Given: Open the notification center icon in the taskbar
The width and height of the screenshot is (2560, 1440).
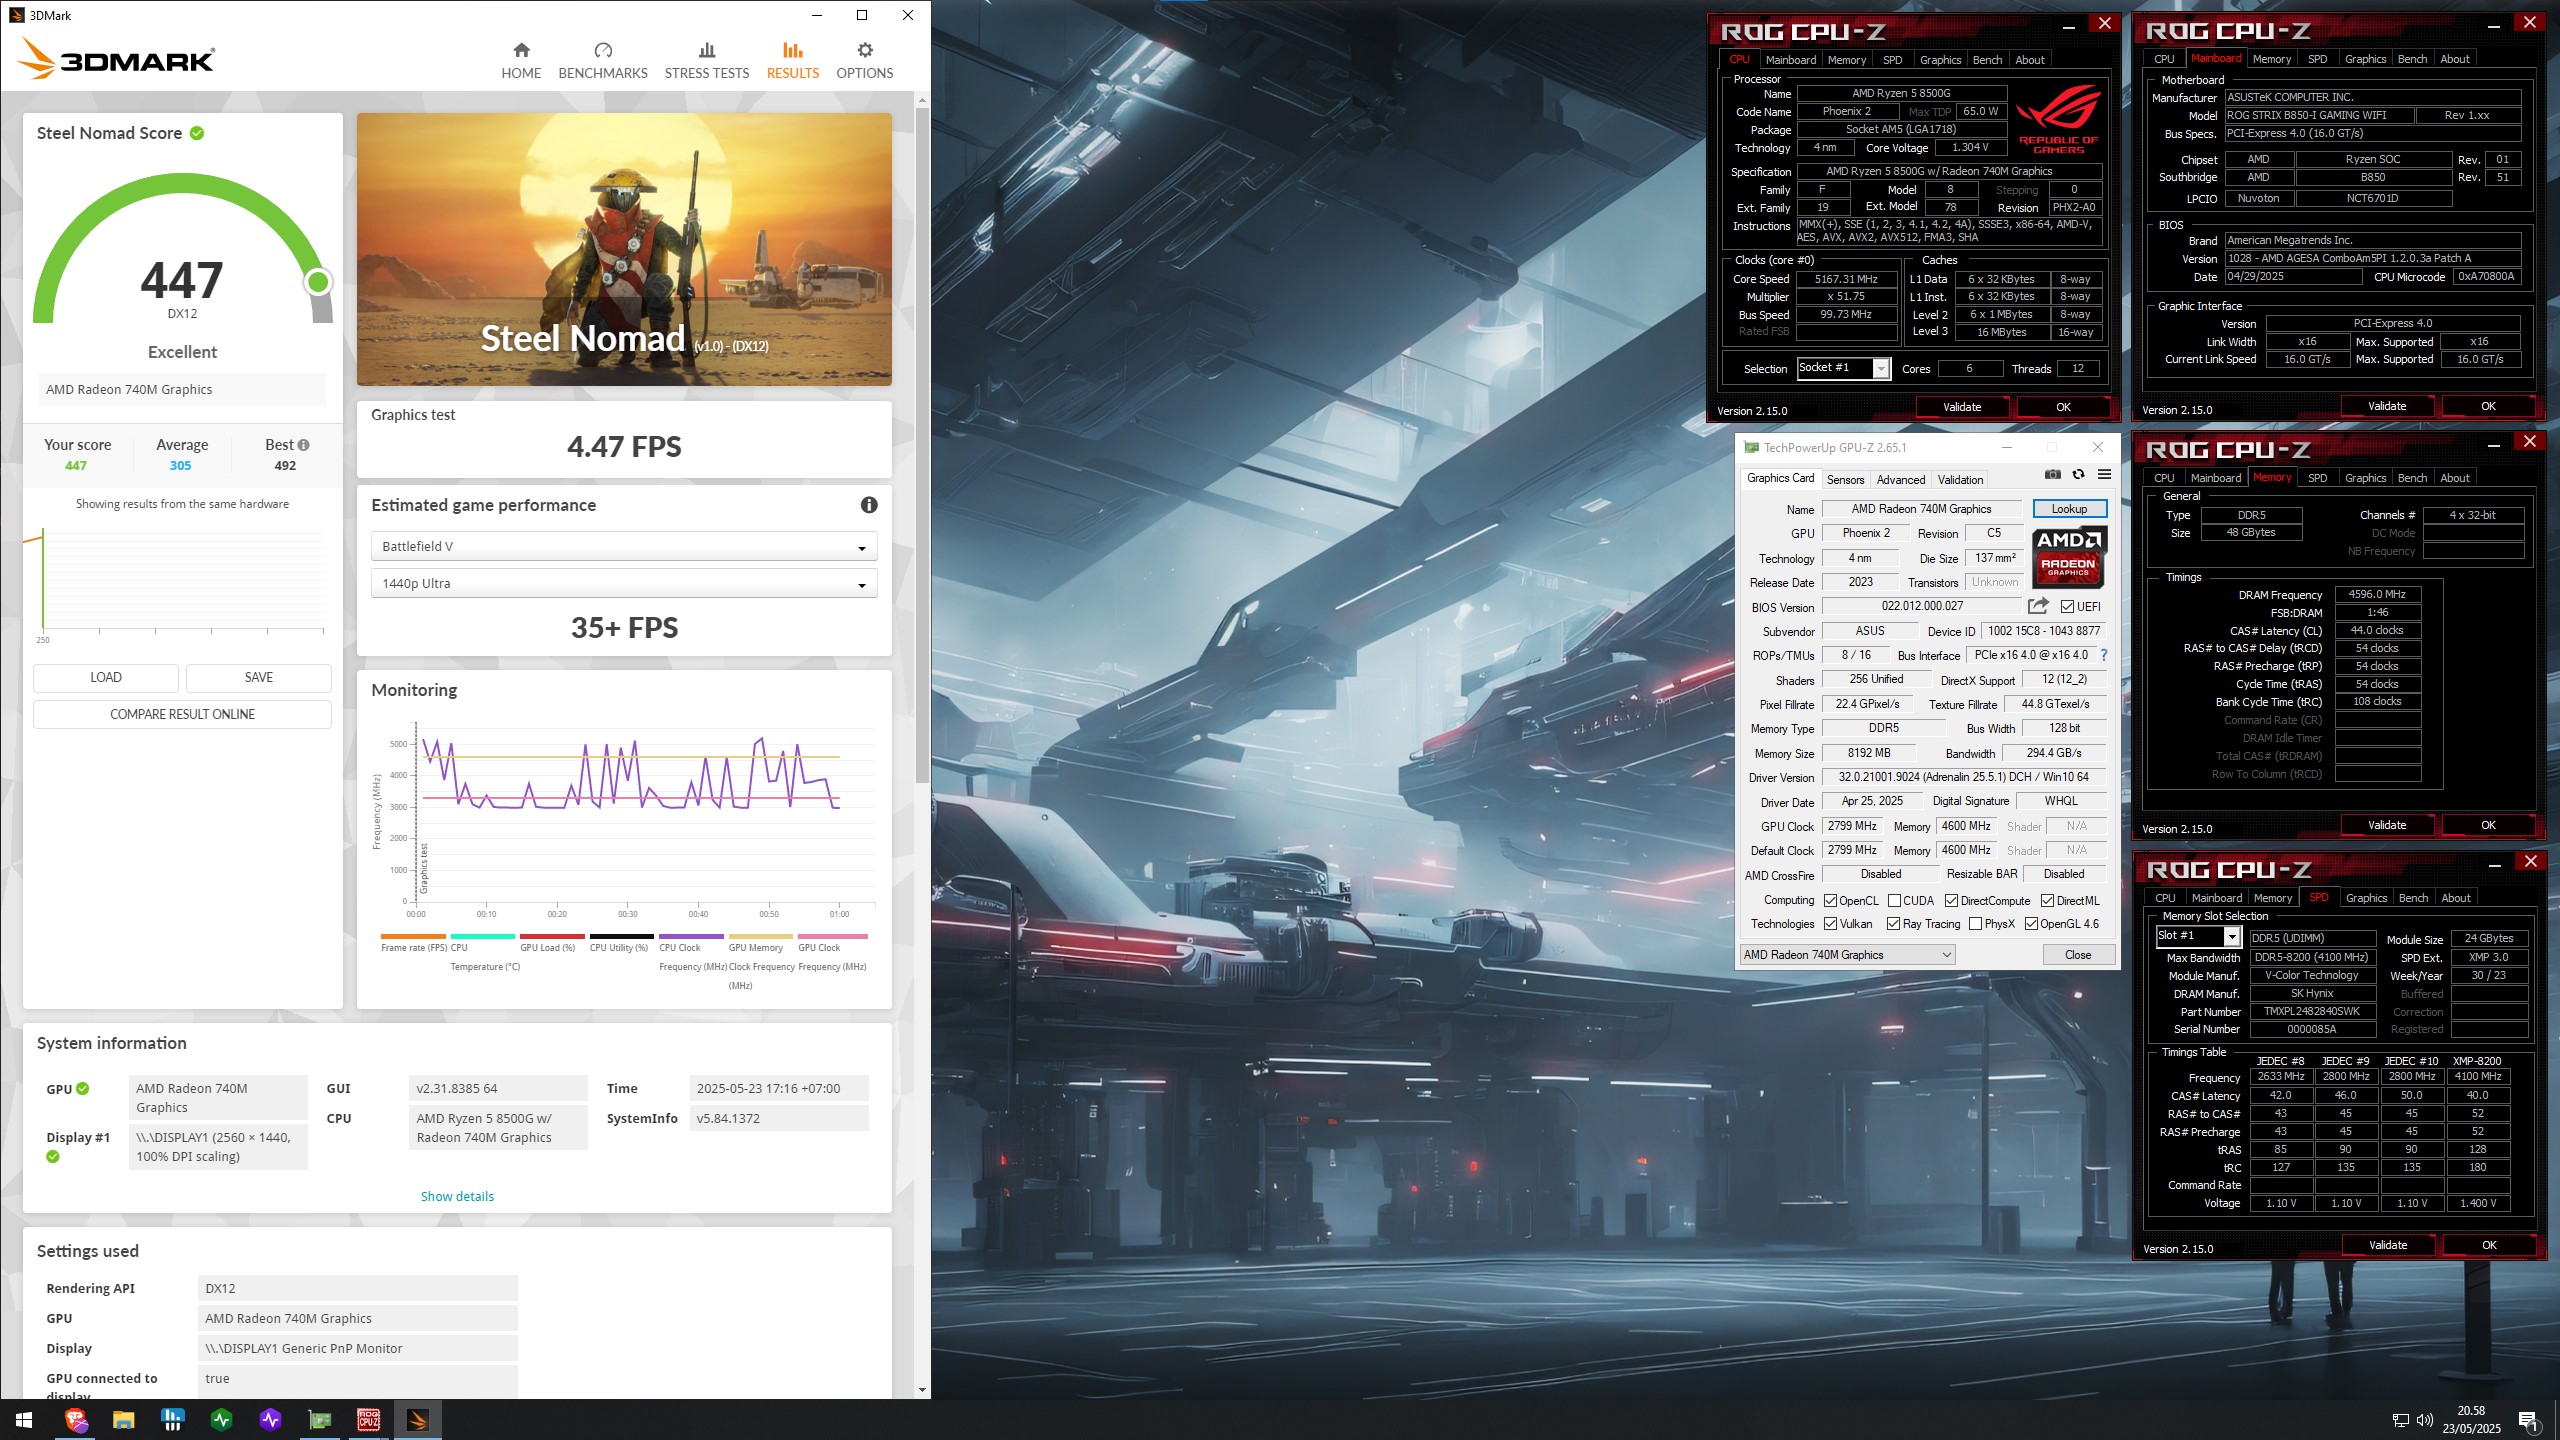Looking at the screenshot, I should [x=2528, y=1420].
